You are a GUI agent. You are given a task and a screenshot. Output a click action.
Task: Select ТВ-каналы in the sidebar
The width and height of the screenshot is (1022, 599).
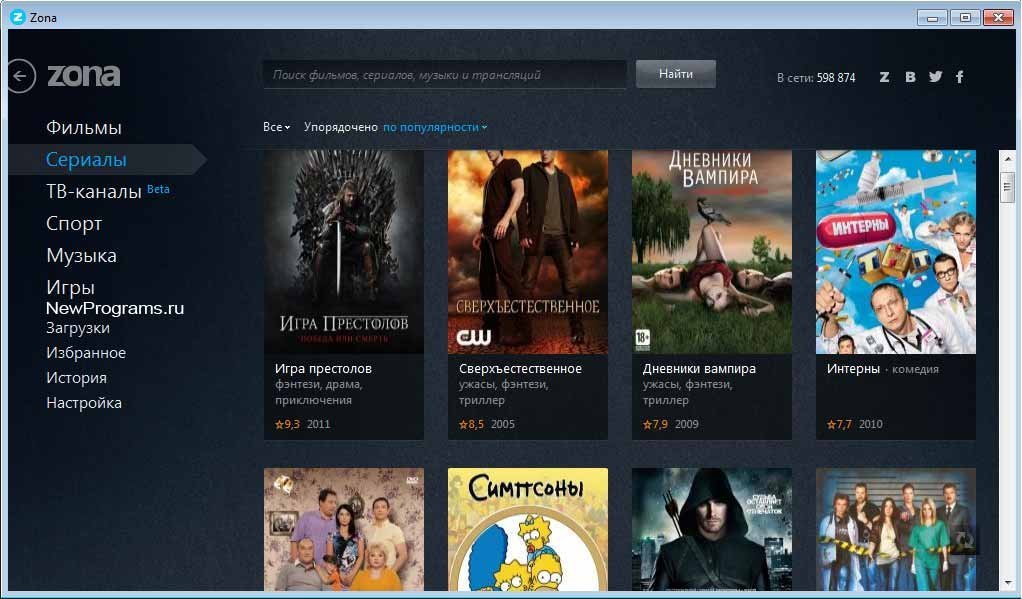[x=94, y=191]
